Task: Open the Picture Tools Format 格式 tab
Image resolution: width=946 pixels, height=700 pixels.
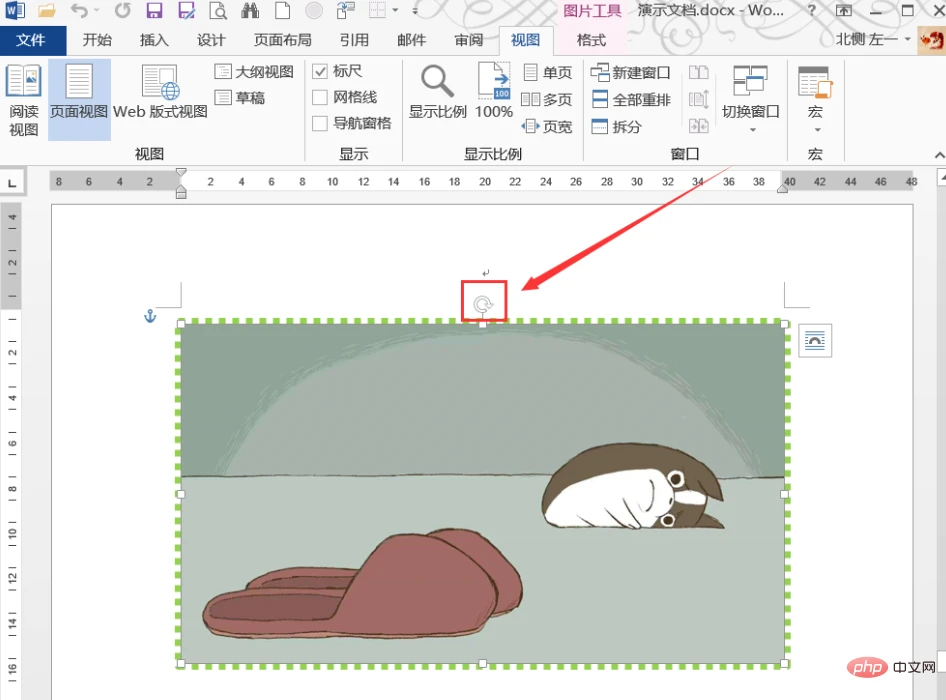Action: [591, 40]
